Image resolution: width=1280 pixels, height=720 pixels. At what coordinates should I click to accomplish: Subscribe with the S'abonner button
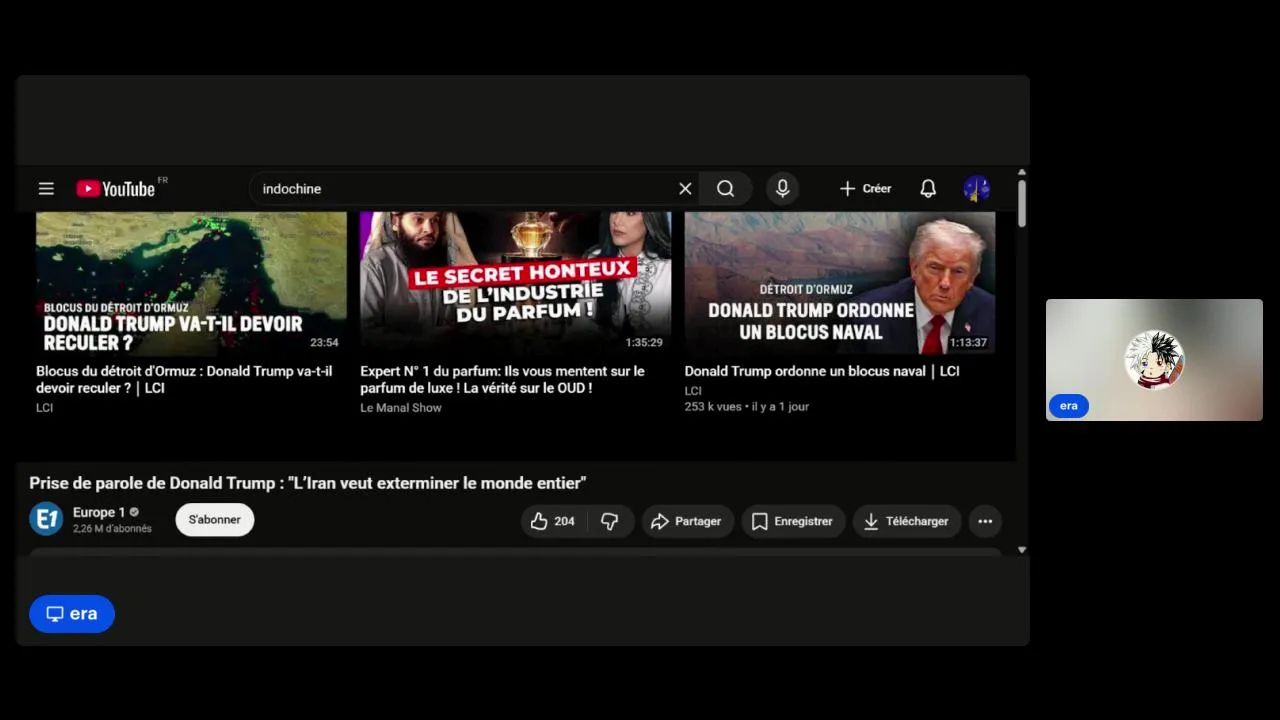point(215,520)
